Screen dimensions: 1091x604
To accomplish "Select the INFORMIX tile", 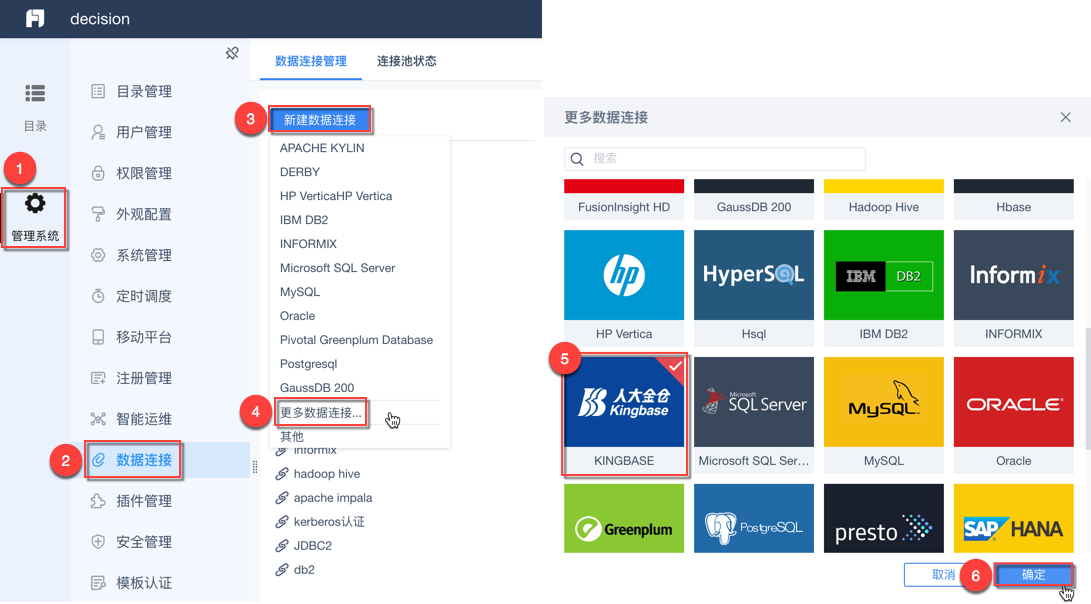I will [1014, 288].
